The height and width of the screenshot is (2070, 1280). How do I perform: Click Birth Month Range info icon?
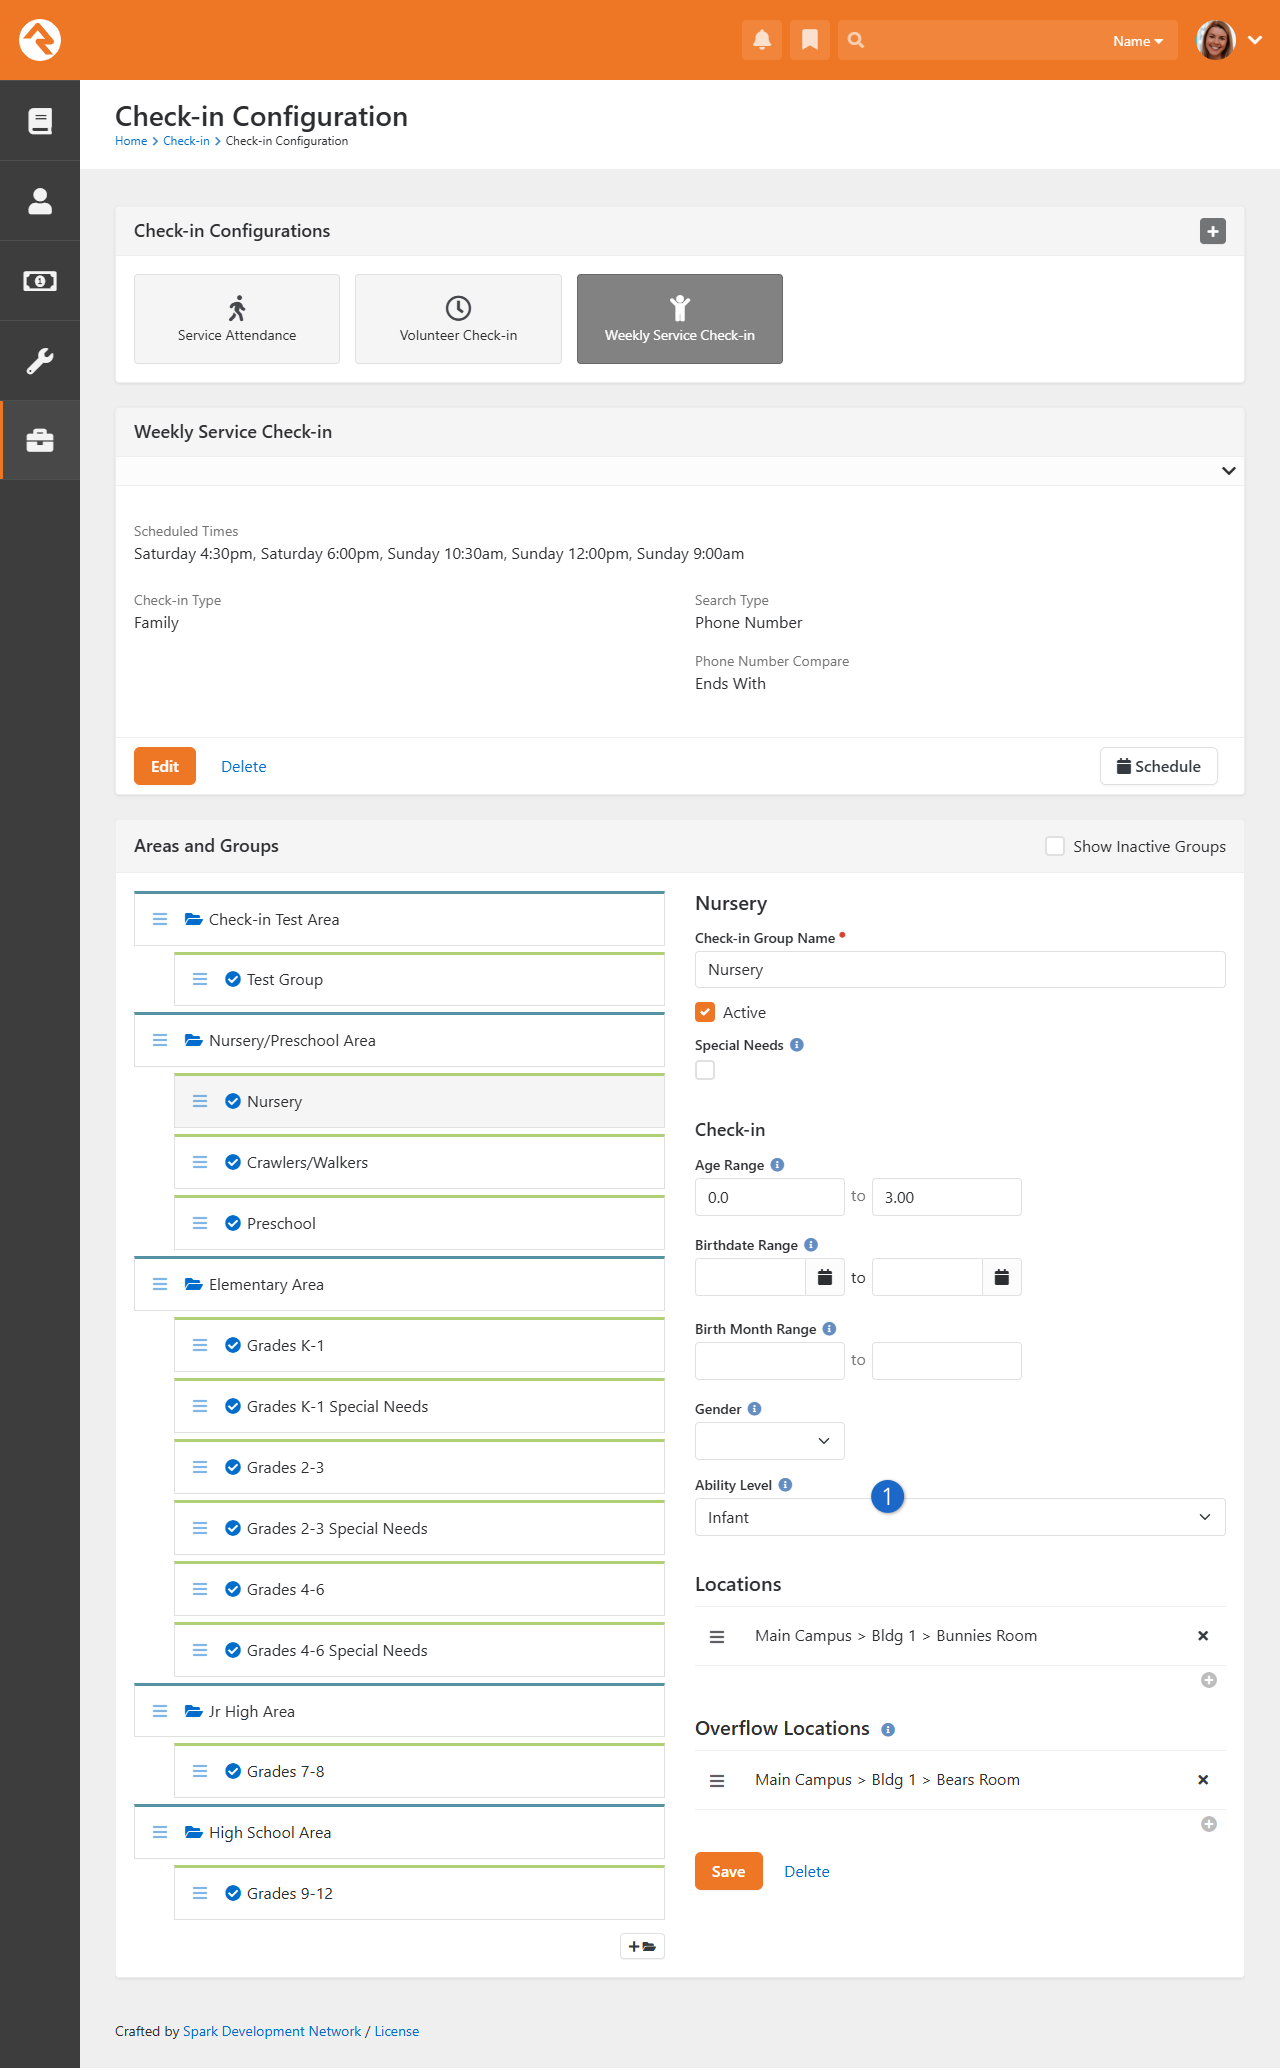click(829, 1329)
